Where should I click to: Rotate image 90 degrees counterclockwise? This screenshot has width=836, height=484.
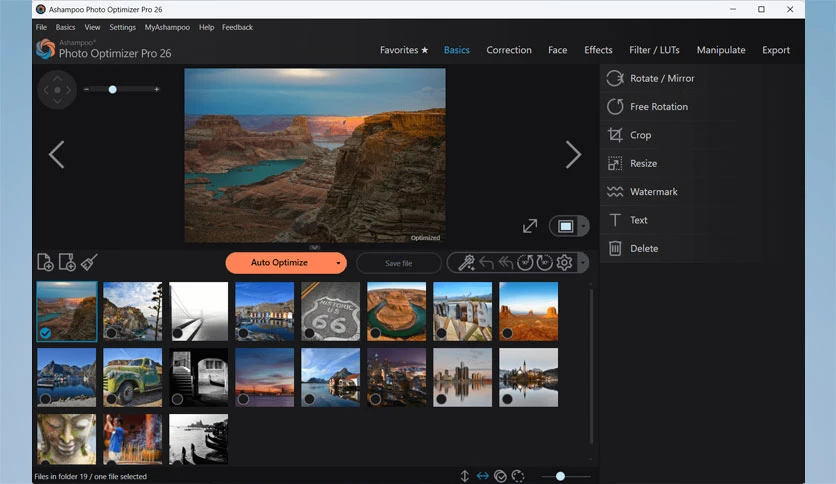(x=525, y=262)
